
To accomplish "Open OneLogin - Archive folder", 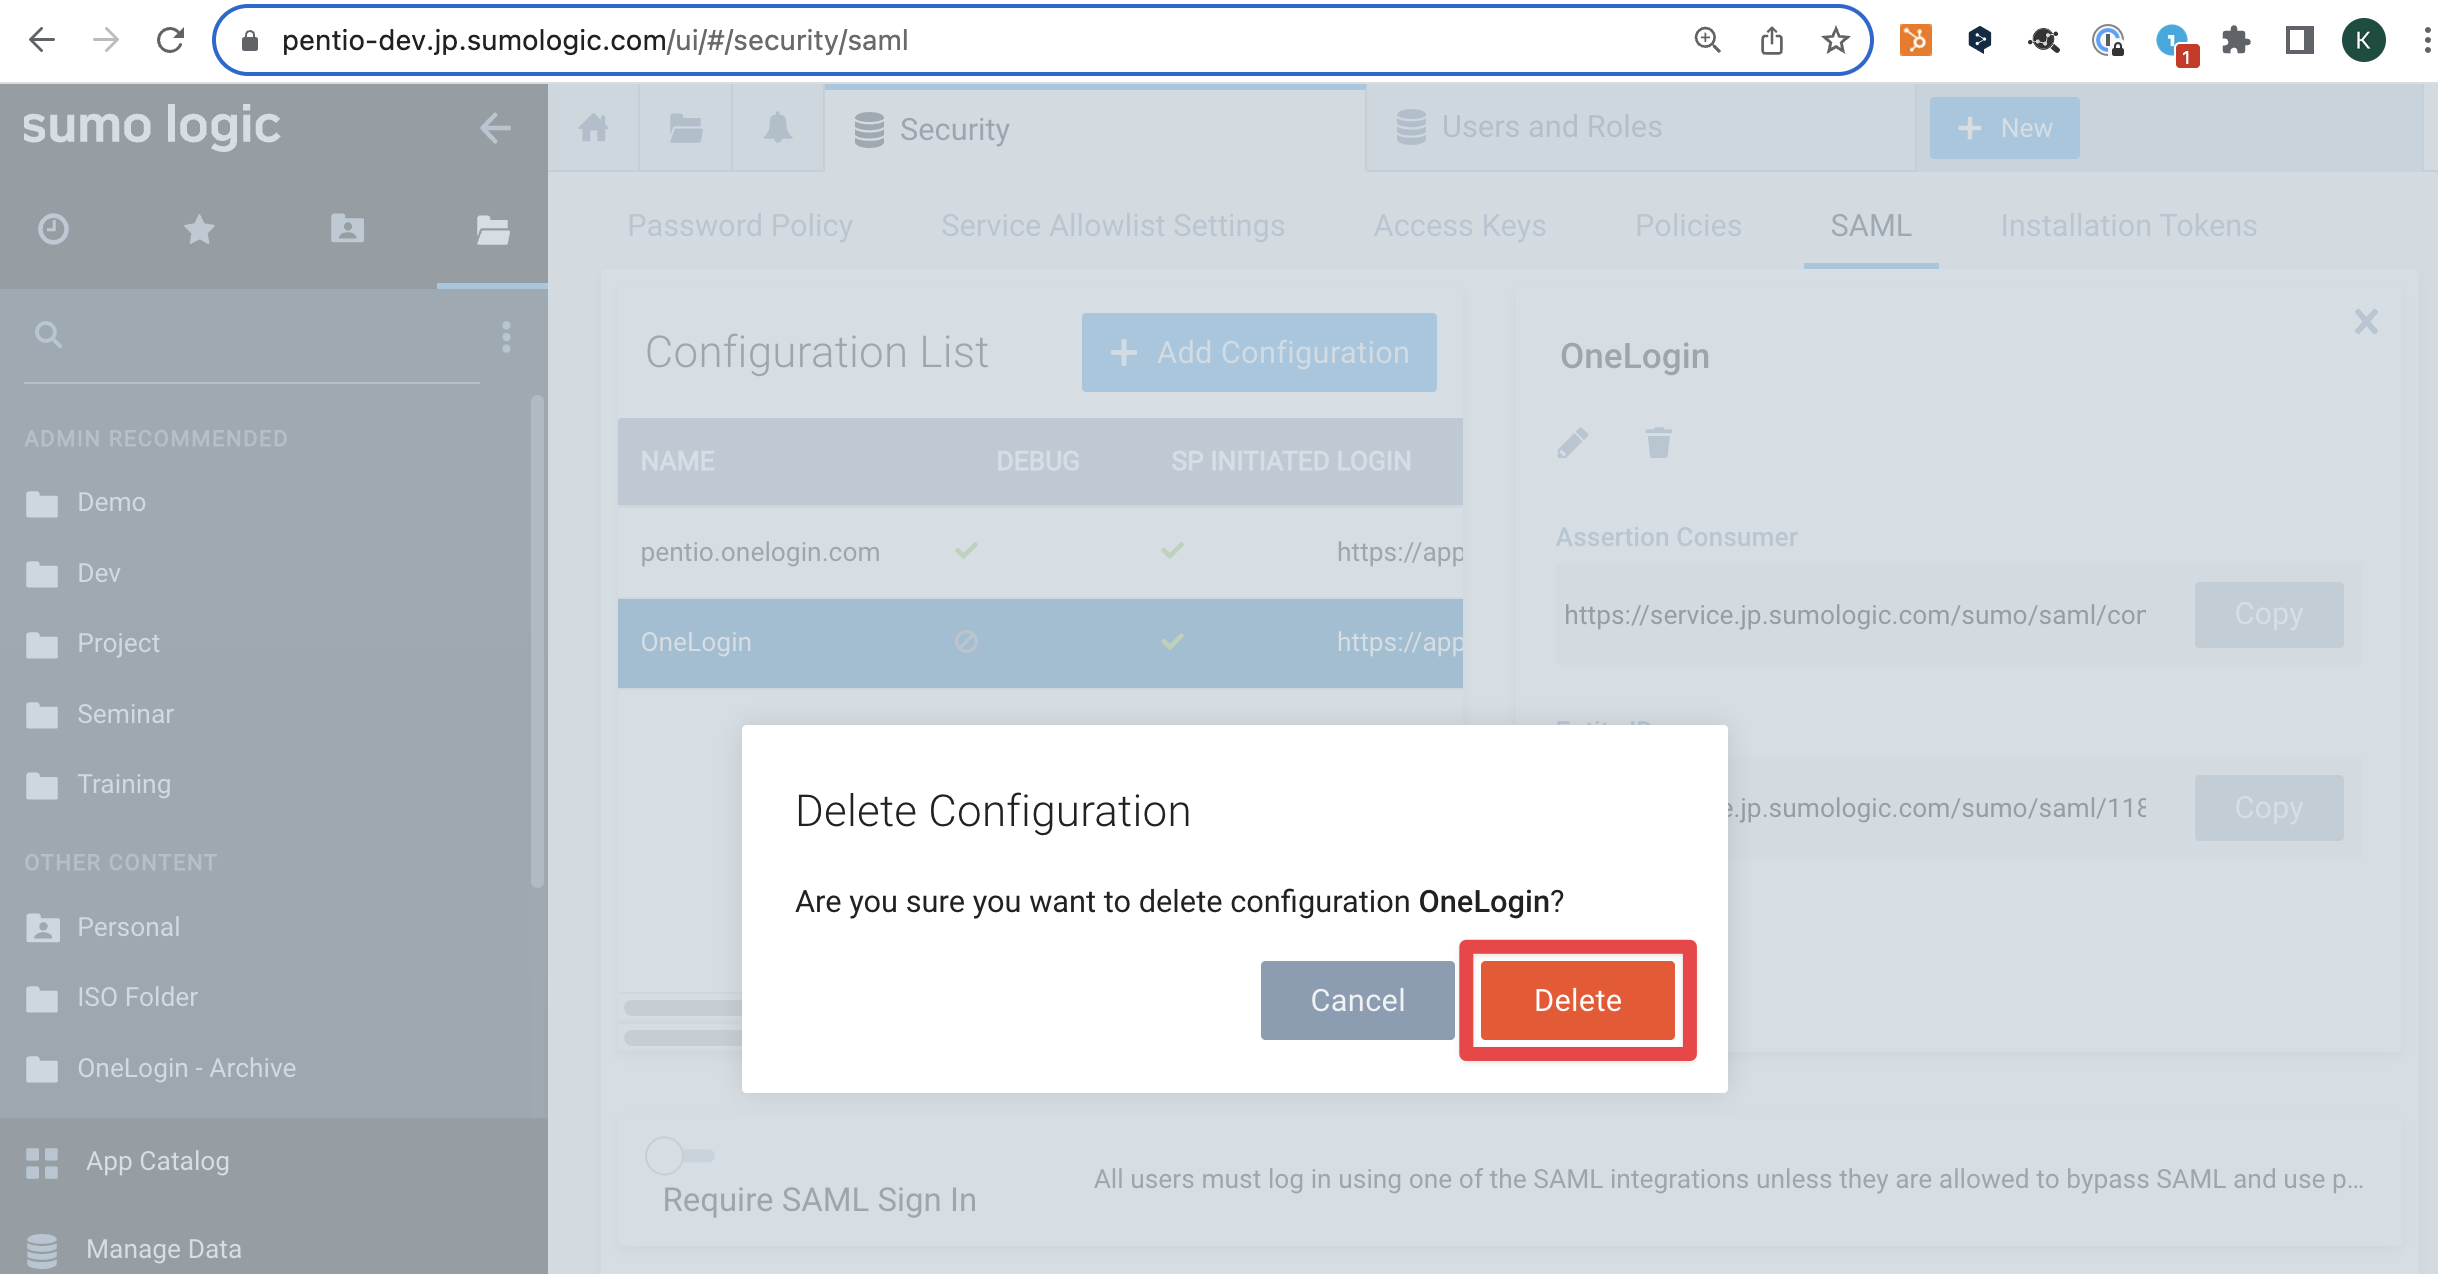I will (160, 1068).
